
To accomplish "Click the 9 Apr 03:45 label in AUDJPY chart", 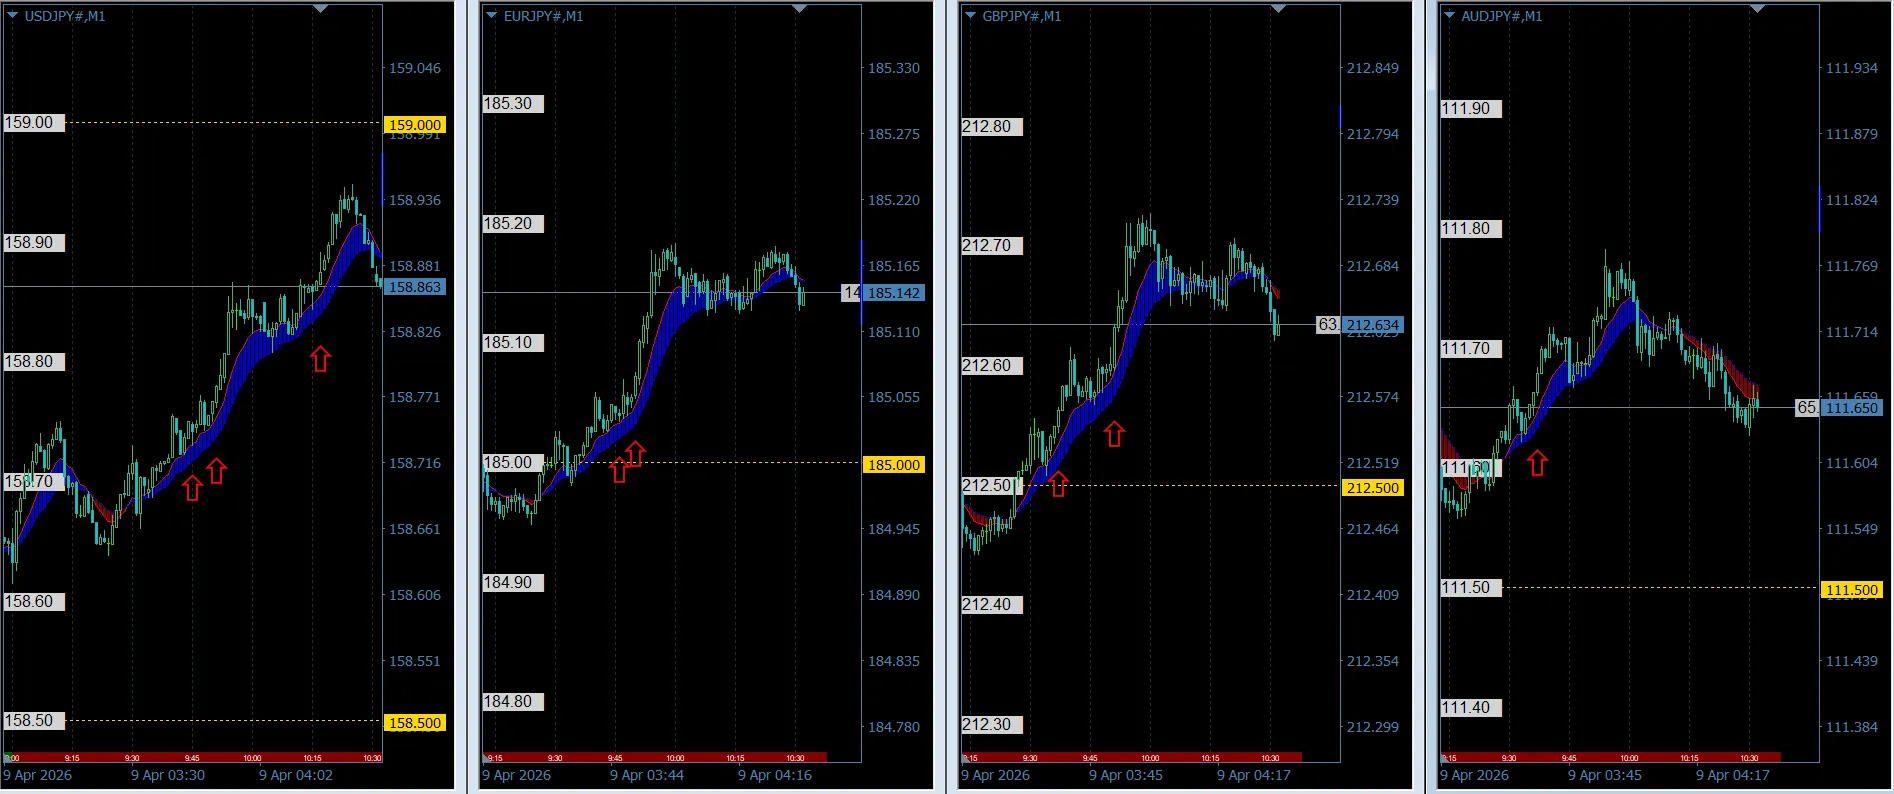I will pos(1605,775).
